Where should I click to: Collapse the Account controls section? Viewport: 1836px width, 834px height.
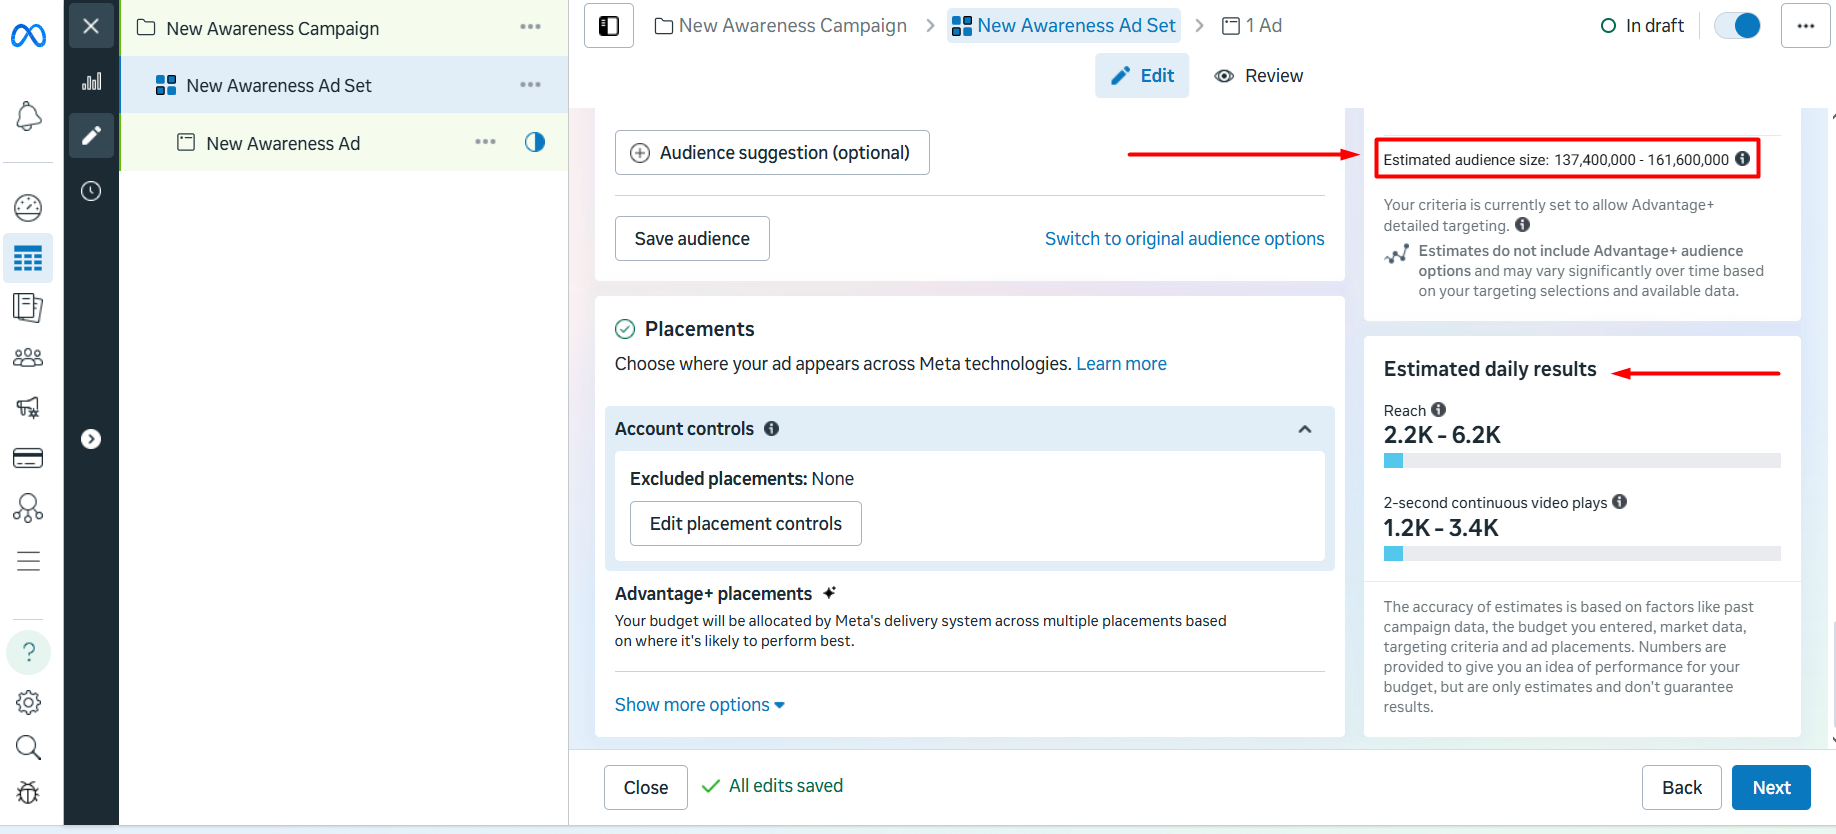1304,429
